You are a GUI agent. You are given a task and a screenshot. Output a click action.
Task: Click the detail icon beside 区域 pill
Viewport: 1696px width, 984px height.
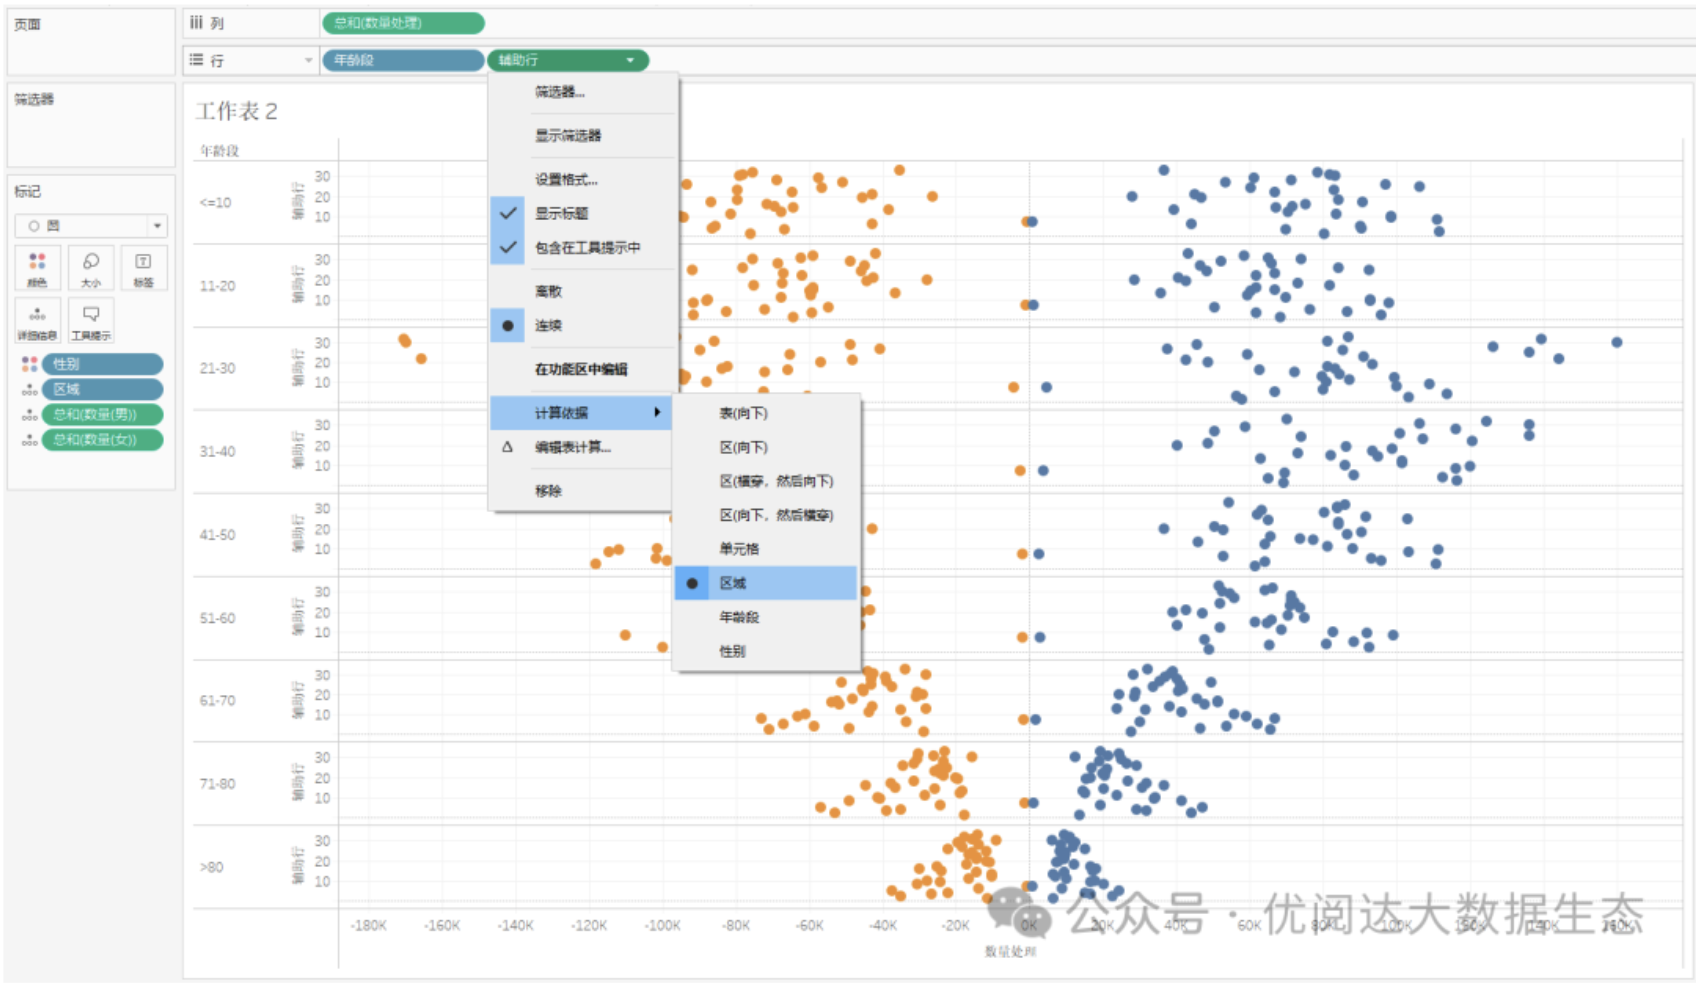(29, 389)
